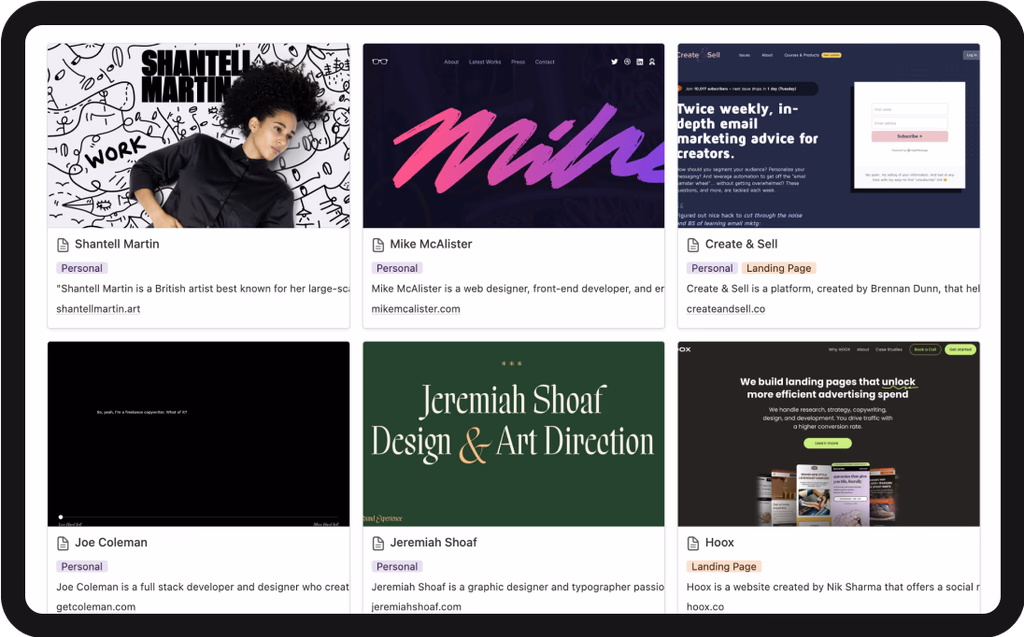
Task: Visit the shantellmartin.art link
Action: [98, 309]
